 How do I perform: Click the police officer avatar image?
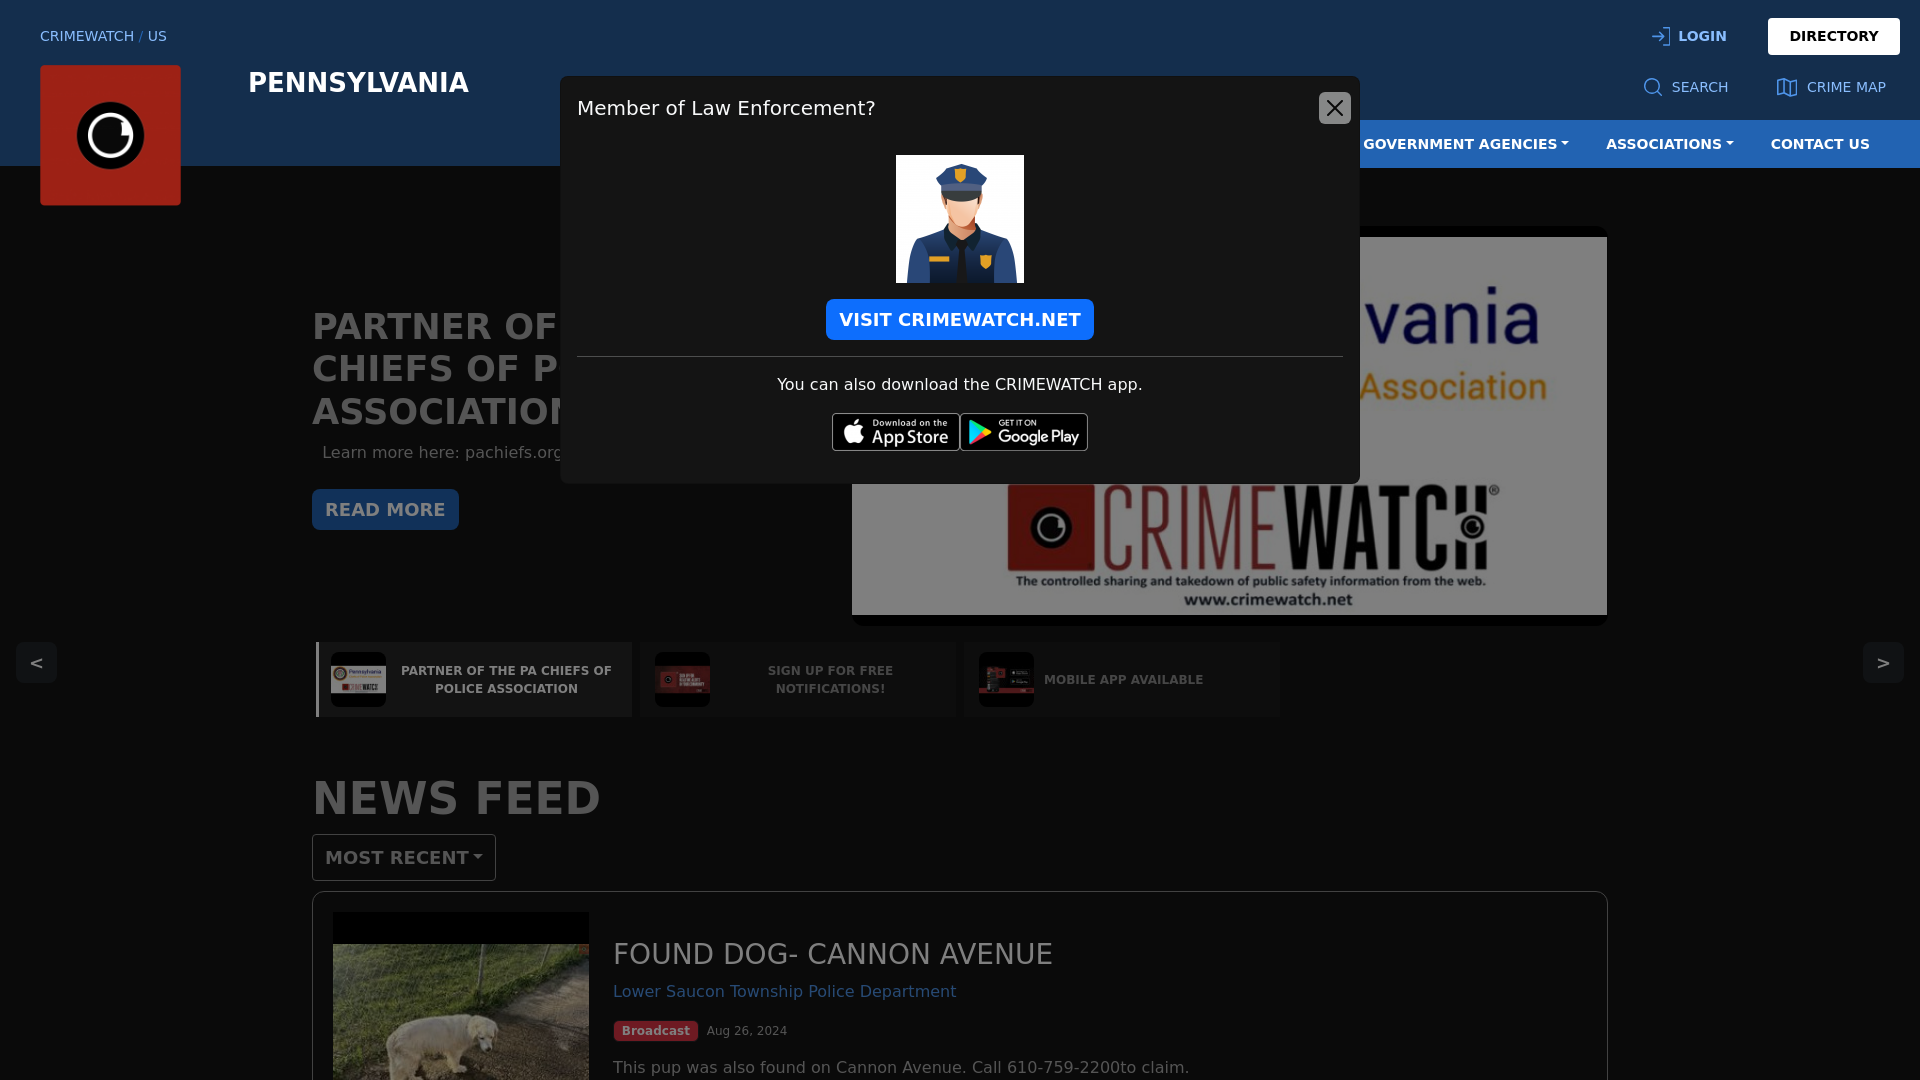960,219
